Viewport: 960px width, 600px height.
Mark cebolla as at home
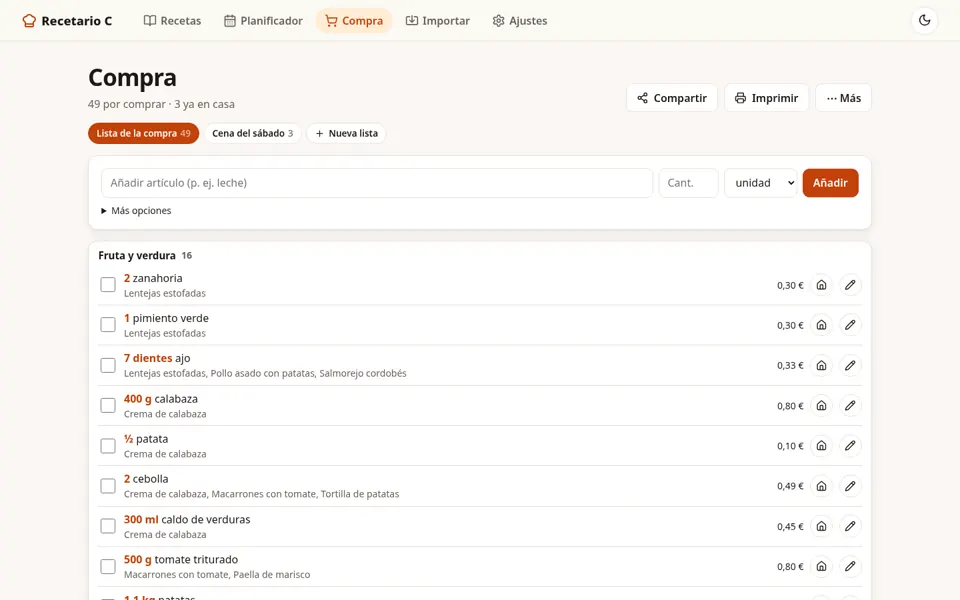point(821,486)
